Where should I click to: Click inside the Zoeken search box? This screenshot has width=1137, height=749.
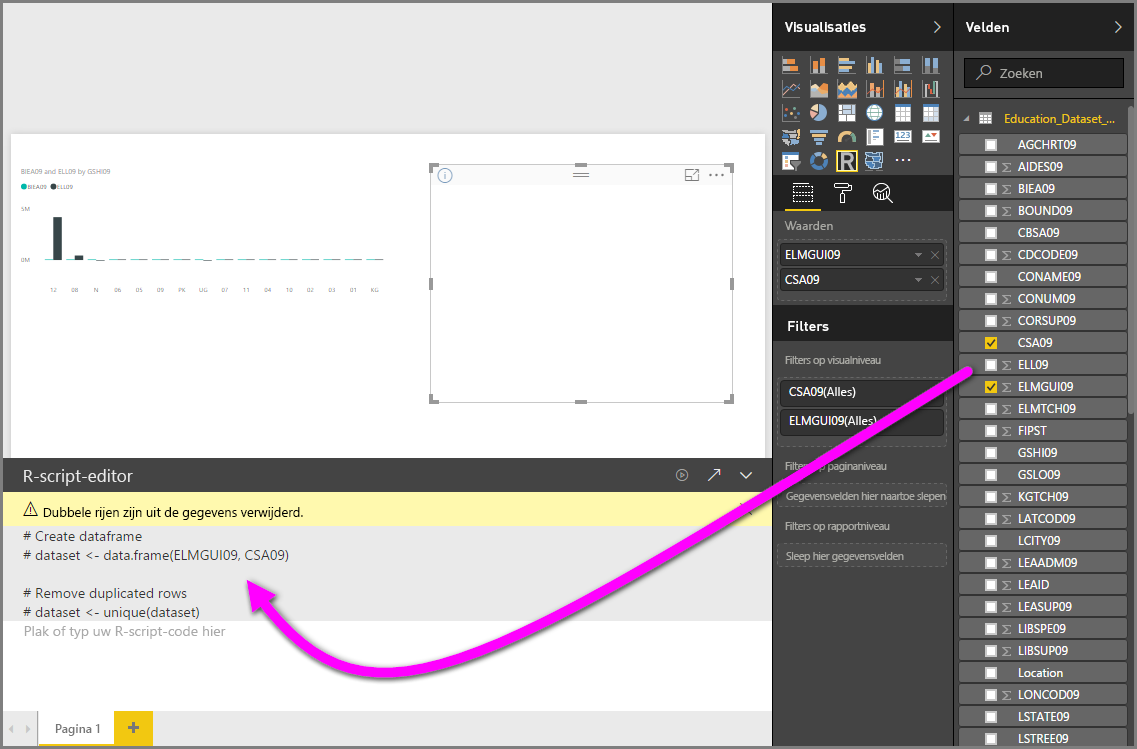coord(1043,72)
